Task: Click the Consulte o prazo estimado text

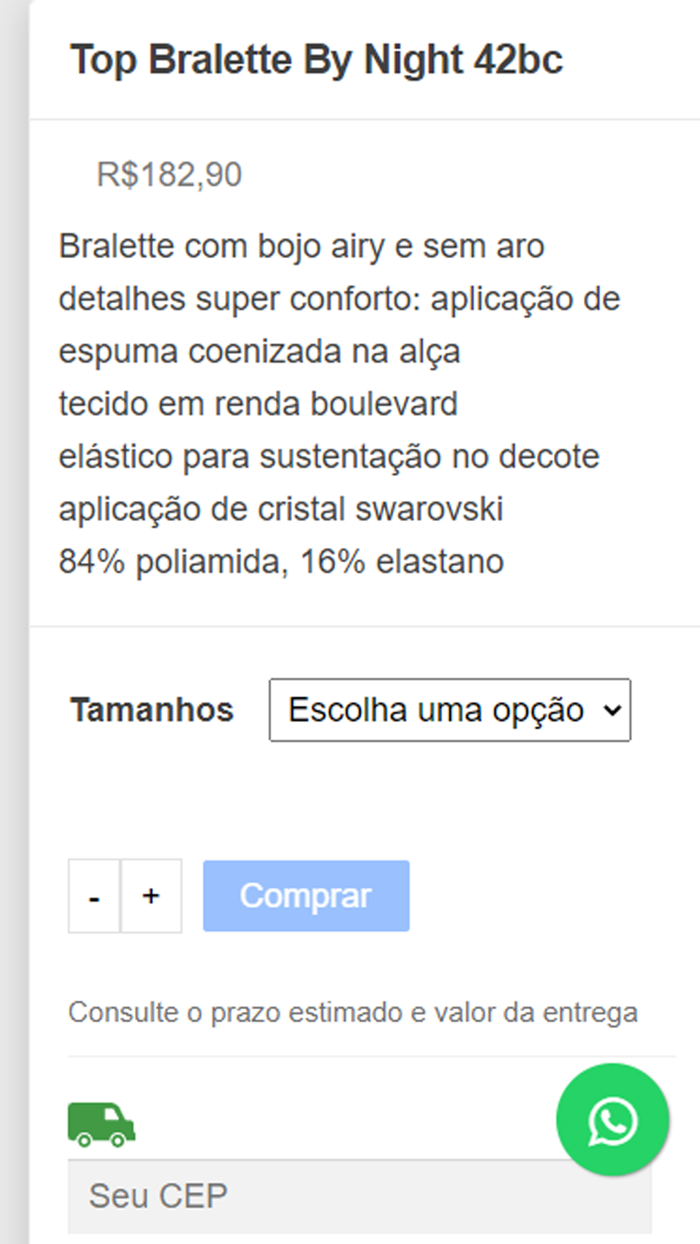Action: pos(354,1011)
